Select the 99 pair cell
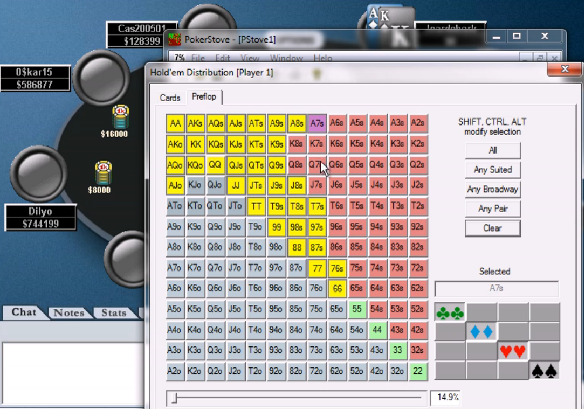Image resolution: width=584 pixels, height=409 pixels. [276, 227]
